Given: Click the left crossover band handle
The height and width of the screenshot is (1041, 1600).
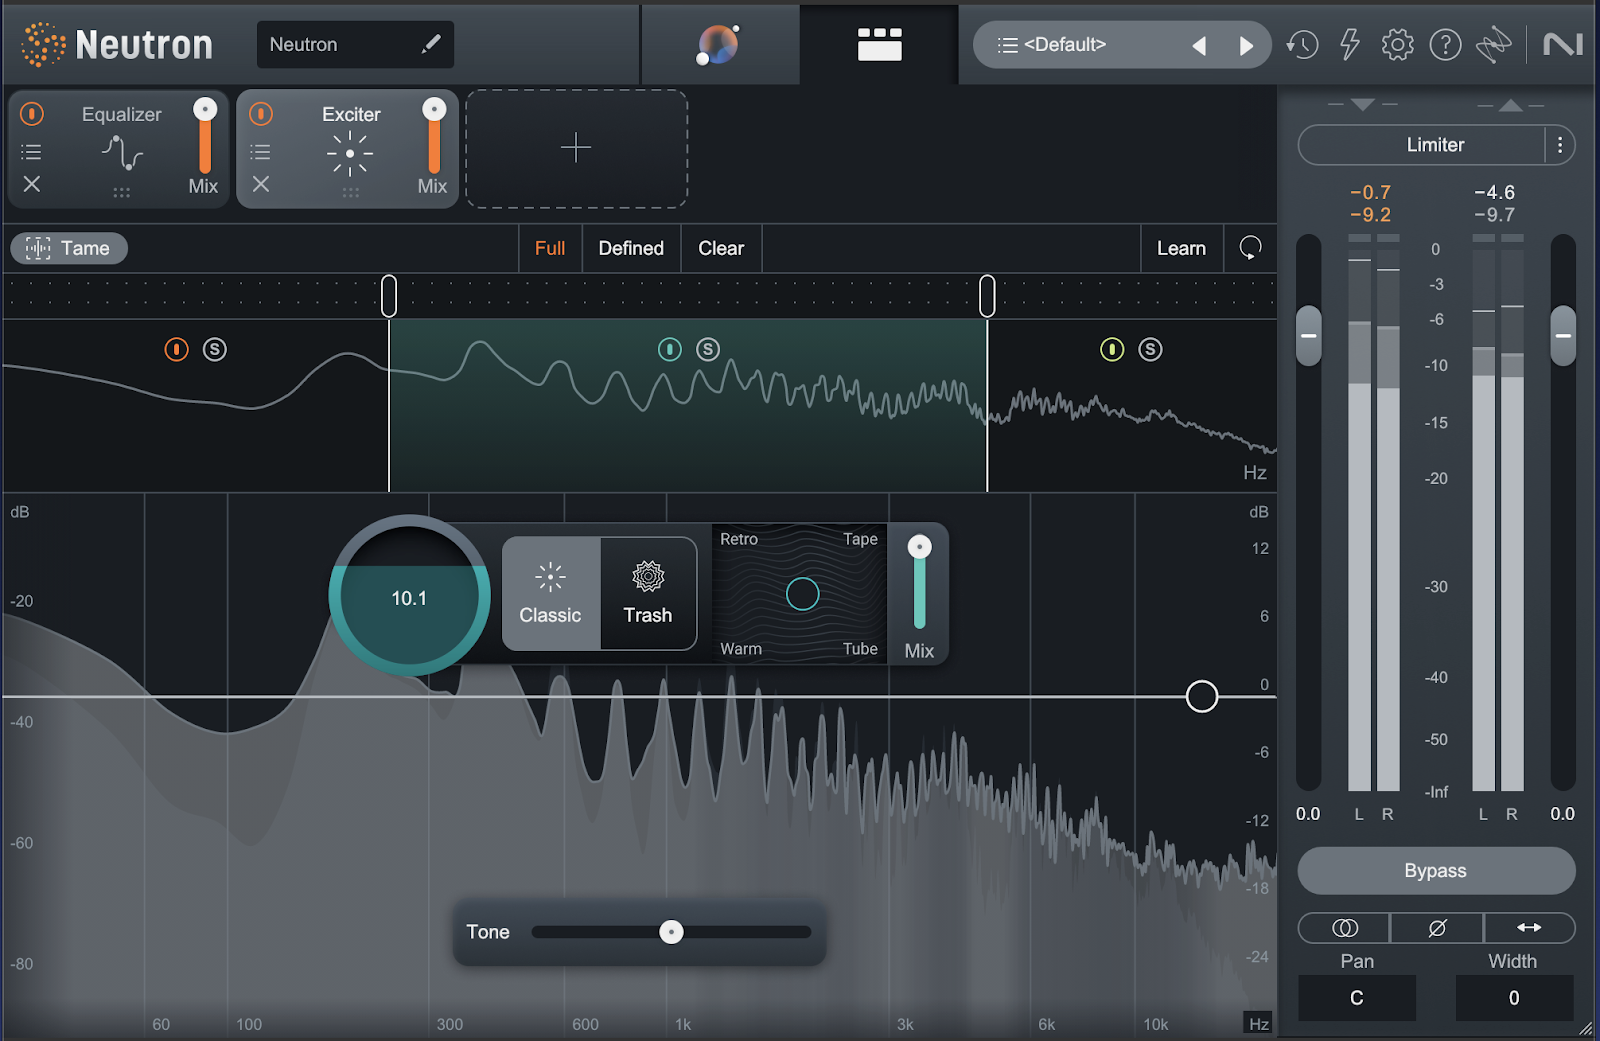Looking at the screenshot, I should pyautogui.click(x=389, y=296).
